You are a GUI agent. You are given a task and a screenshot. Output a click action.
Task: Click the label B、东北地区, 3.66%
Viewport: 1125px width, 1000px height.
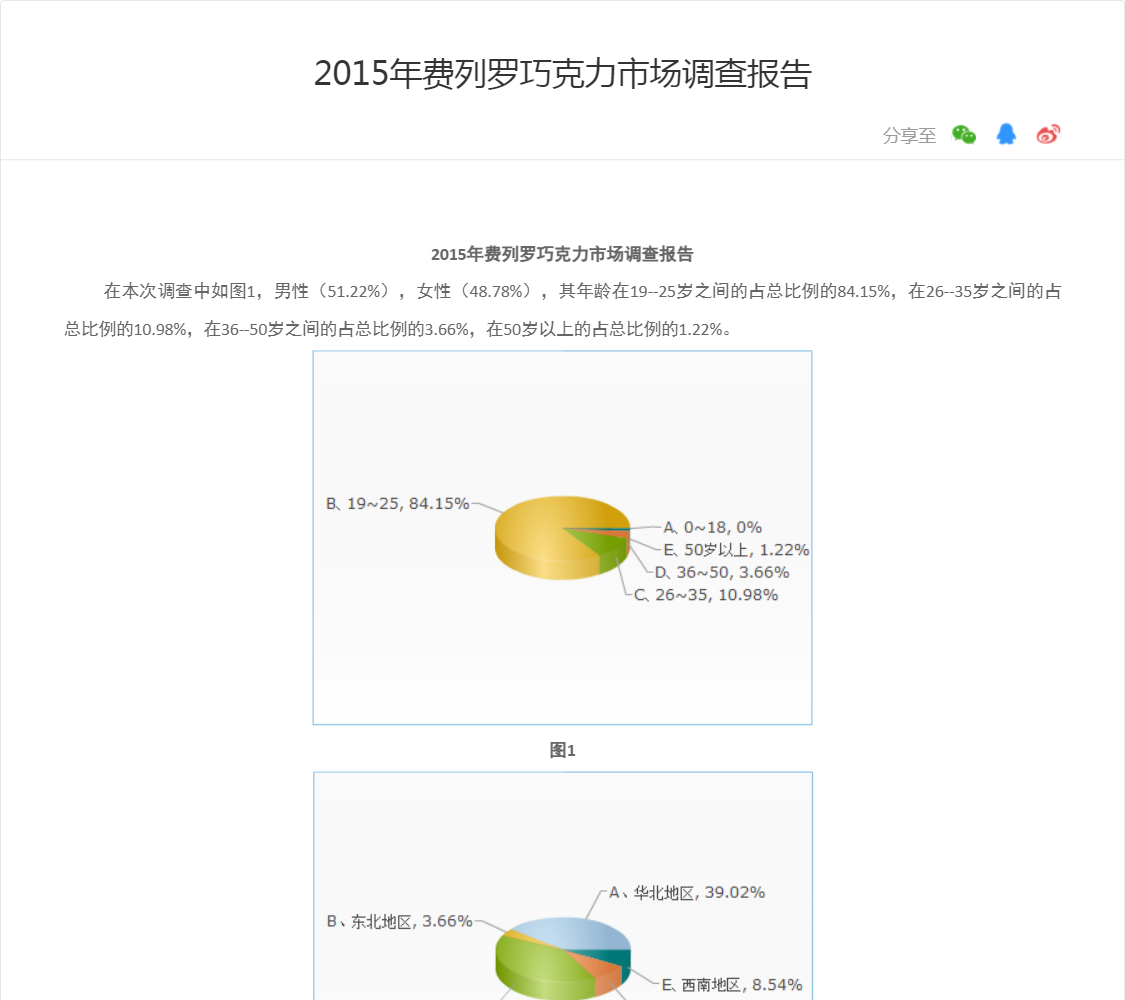tap(400, 921)
